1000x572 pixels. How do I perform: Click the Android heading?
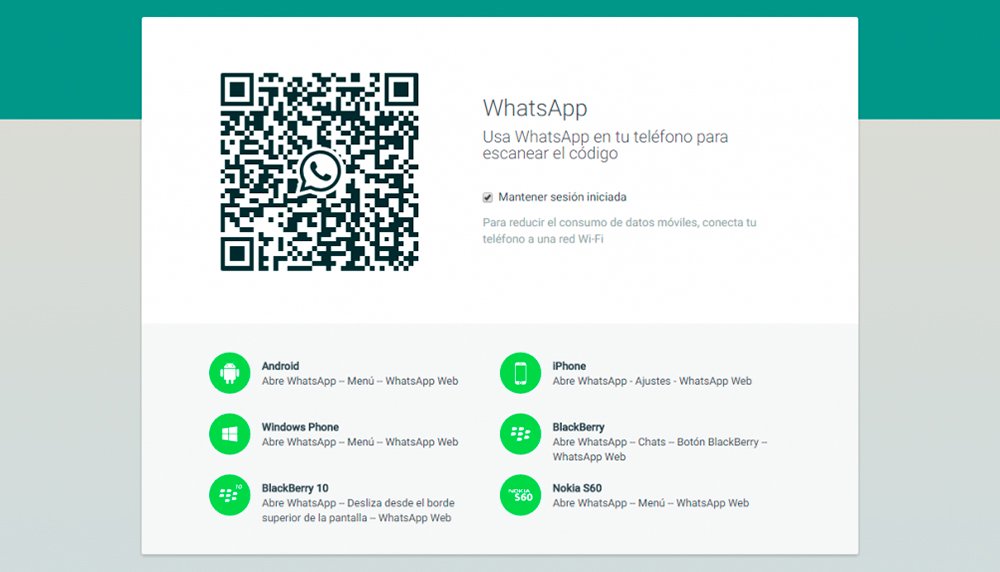[x=280, y=366]
